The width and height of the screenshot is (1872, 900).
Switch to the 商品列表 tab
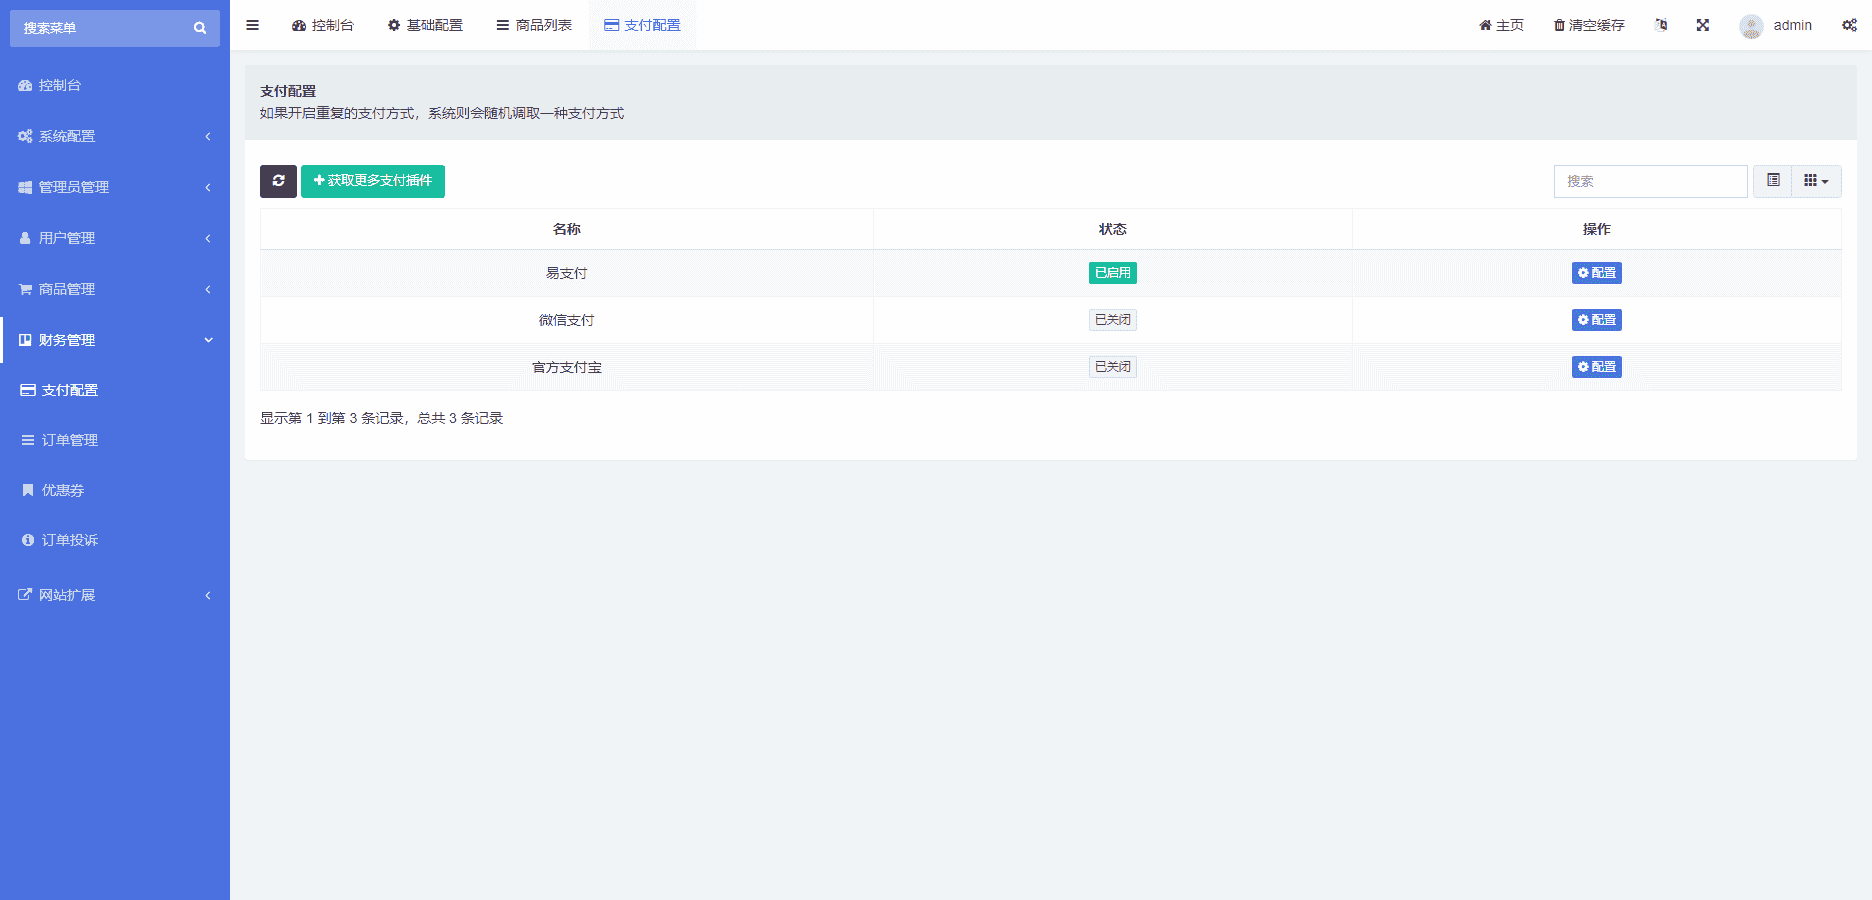click(x=534, y=25)
